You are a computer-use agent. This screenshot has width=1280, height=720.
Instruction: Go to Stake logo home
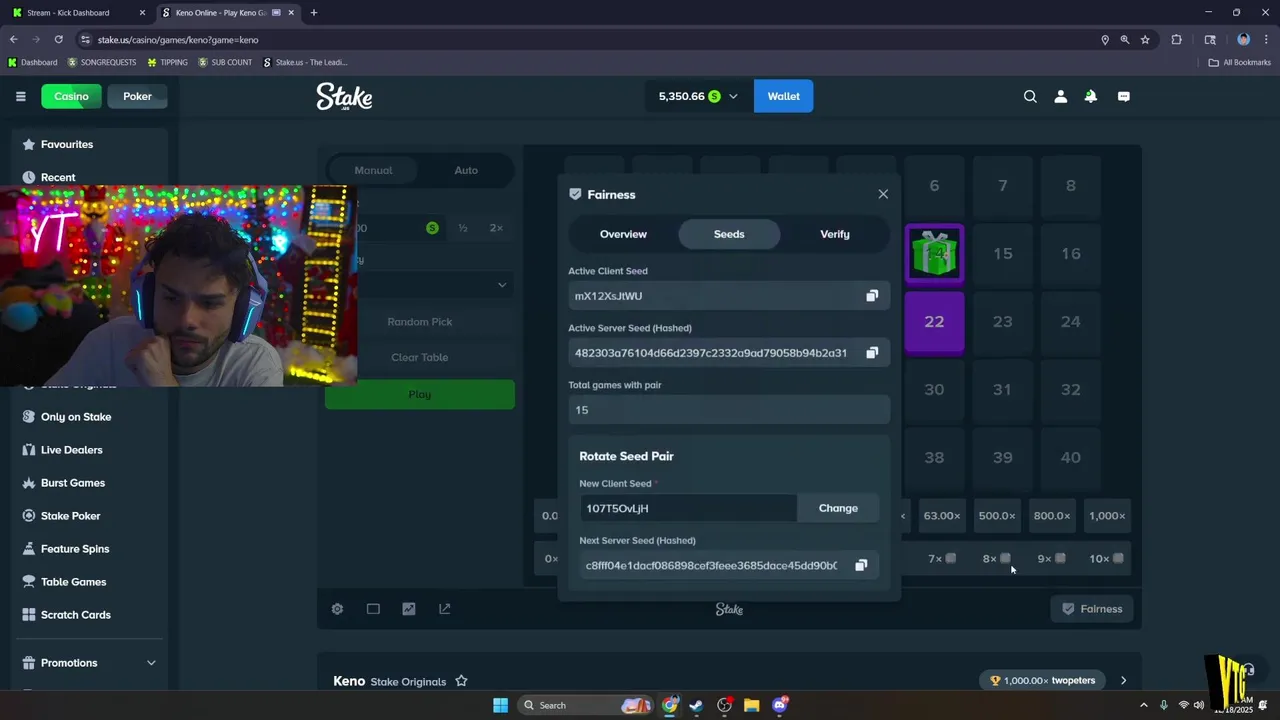point(344,96)
